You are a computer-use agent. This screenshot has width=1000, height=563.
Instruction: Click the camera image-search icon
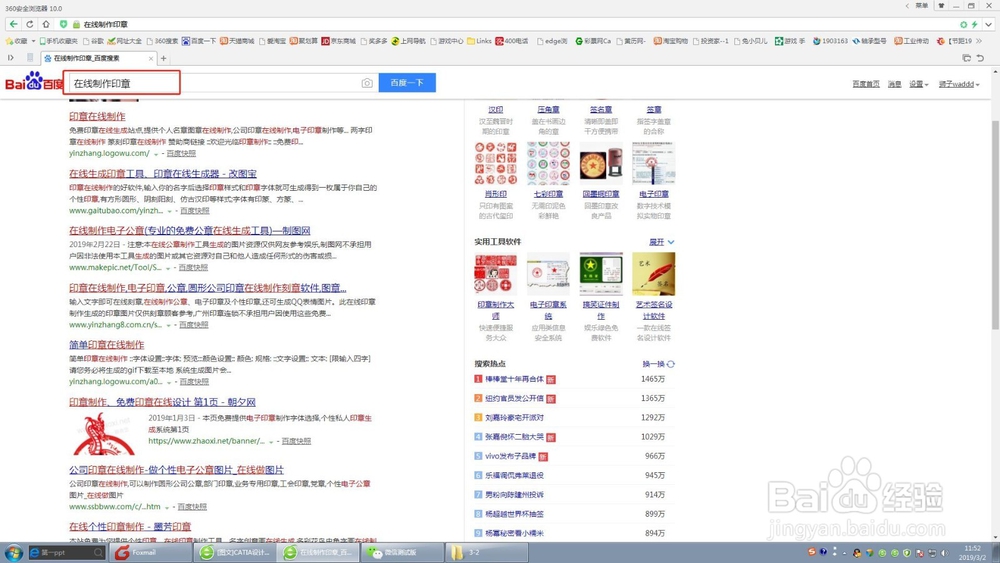[x=367, y=83]
